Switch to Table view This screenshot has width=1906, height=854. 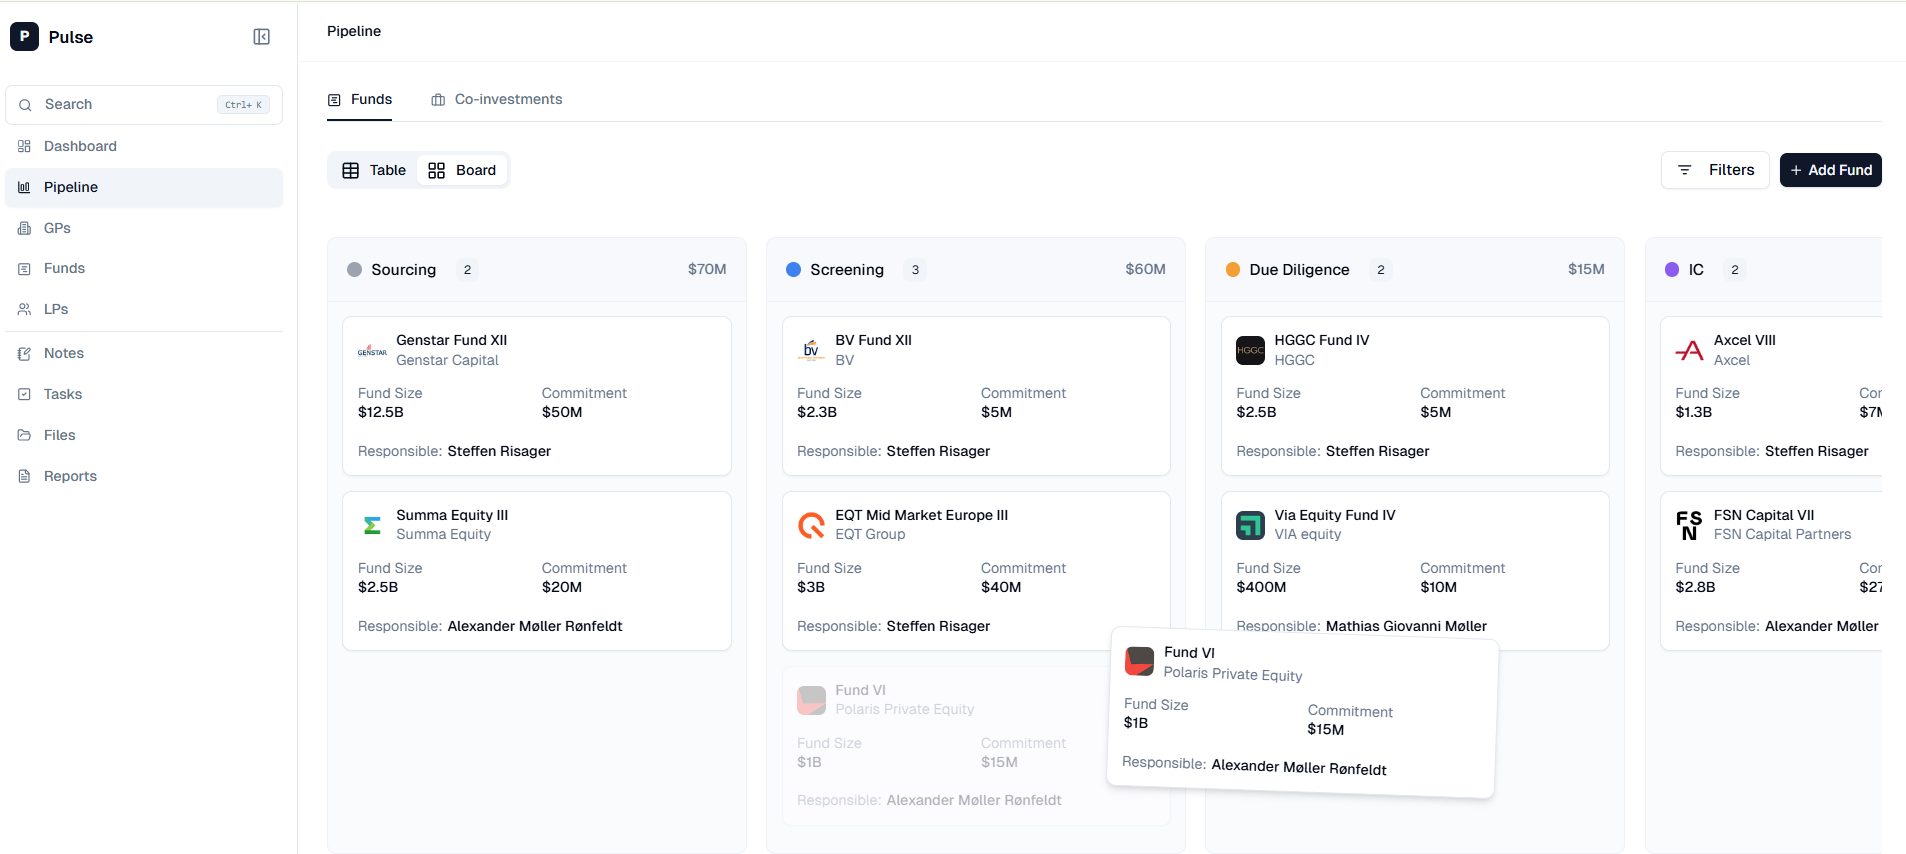click(374, 170)
